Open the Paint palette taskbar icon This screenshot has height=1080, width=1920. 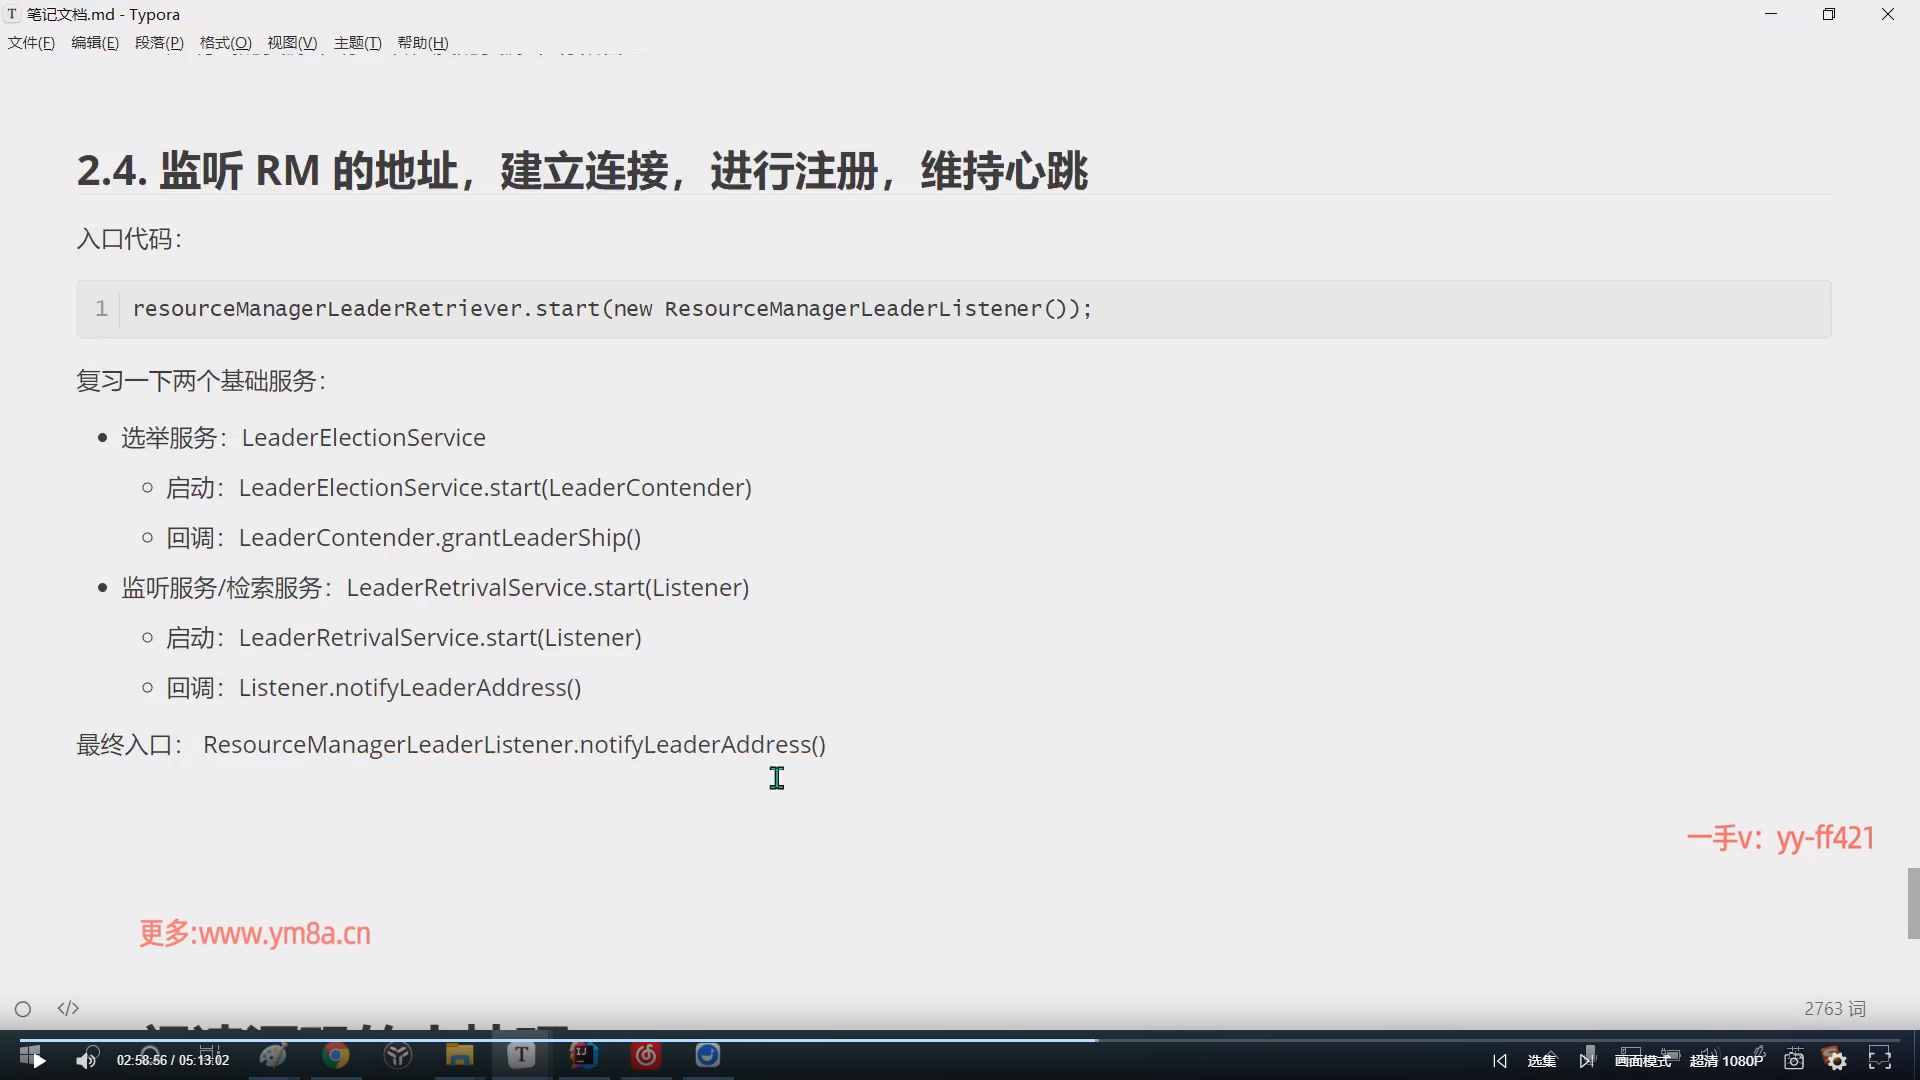click(x=273, y=1056)
